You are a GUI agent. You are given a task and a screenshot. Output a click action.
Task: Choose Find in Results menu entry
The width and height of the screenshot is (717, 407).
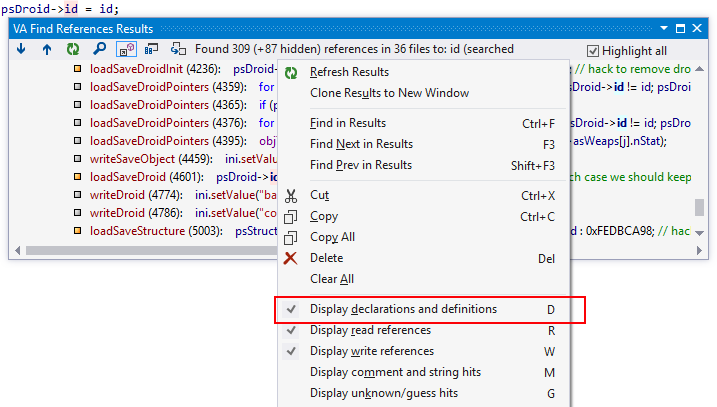tap(347, 123)
